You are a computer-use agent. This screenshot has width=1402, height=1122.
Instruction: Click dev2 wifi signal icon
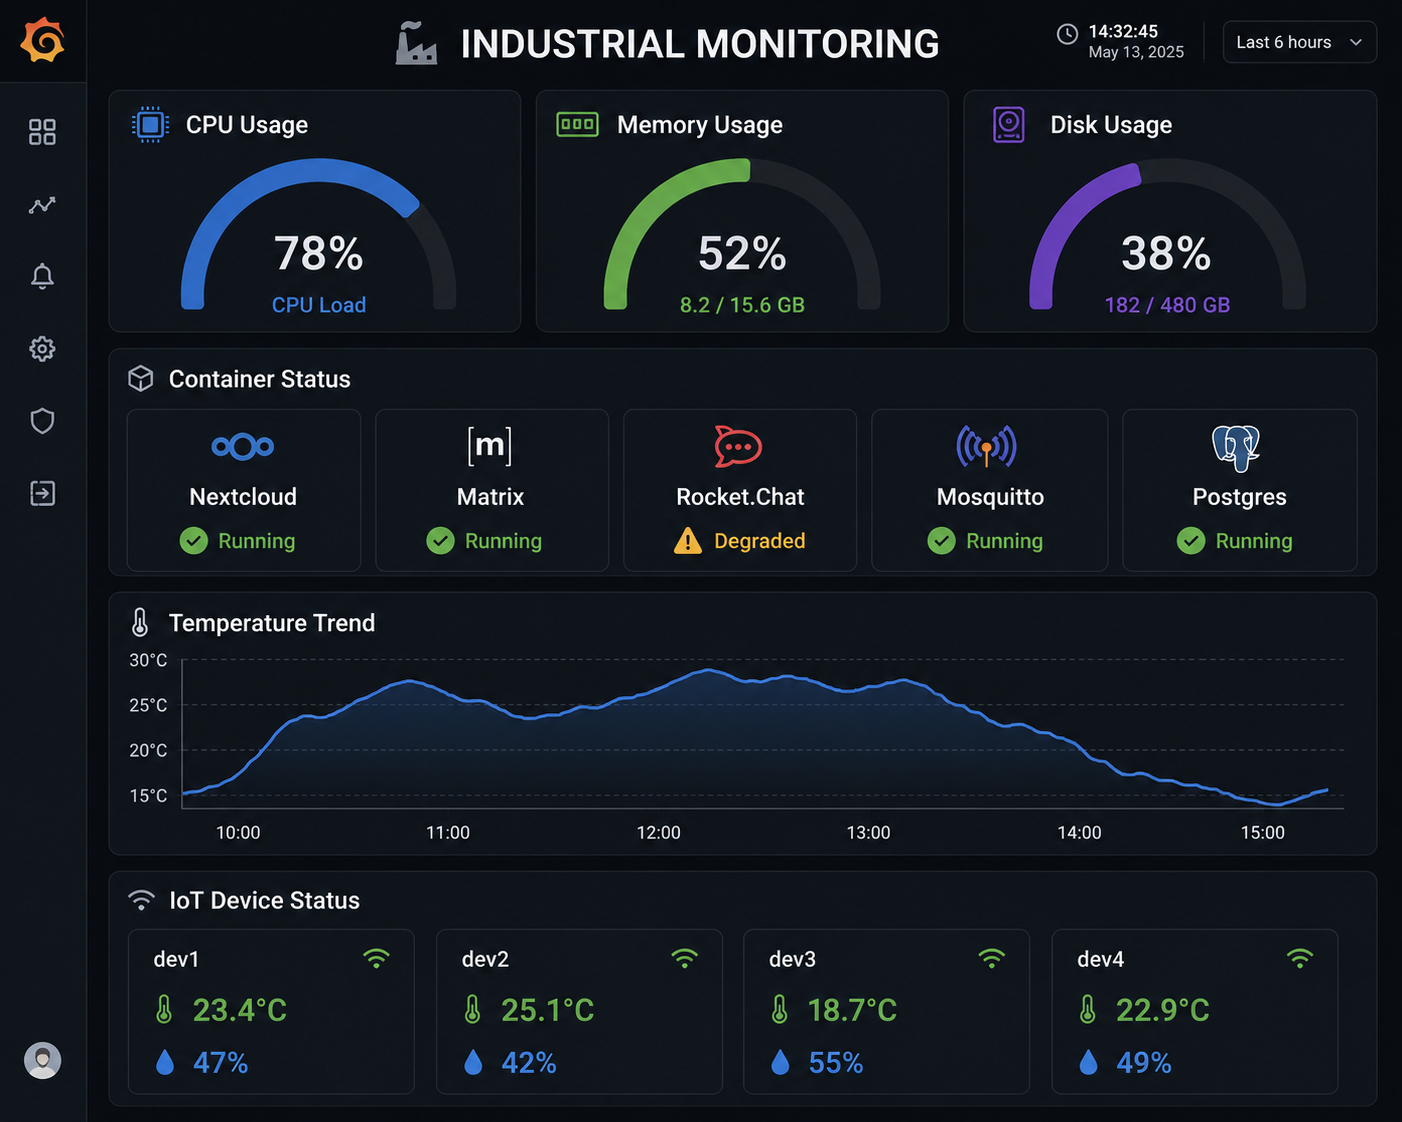(x=685, y=958)
